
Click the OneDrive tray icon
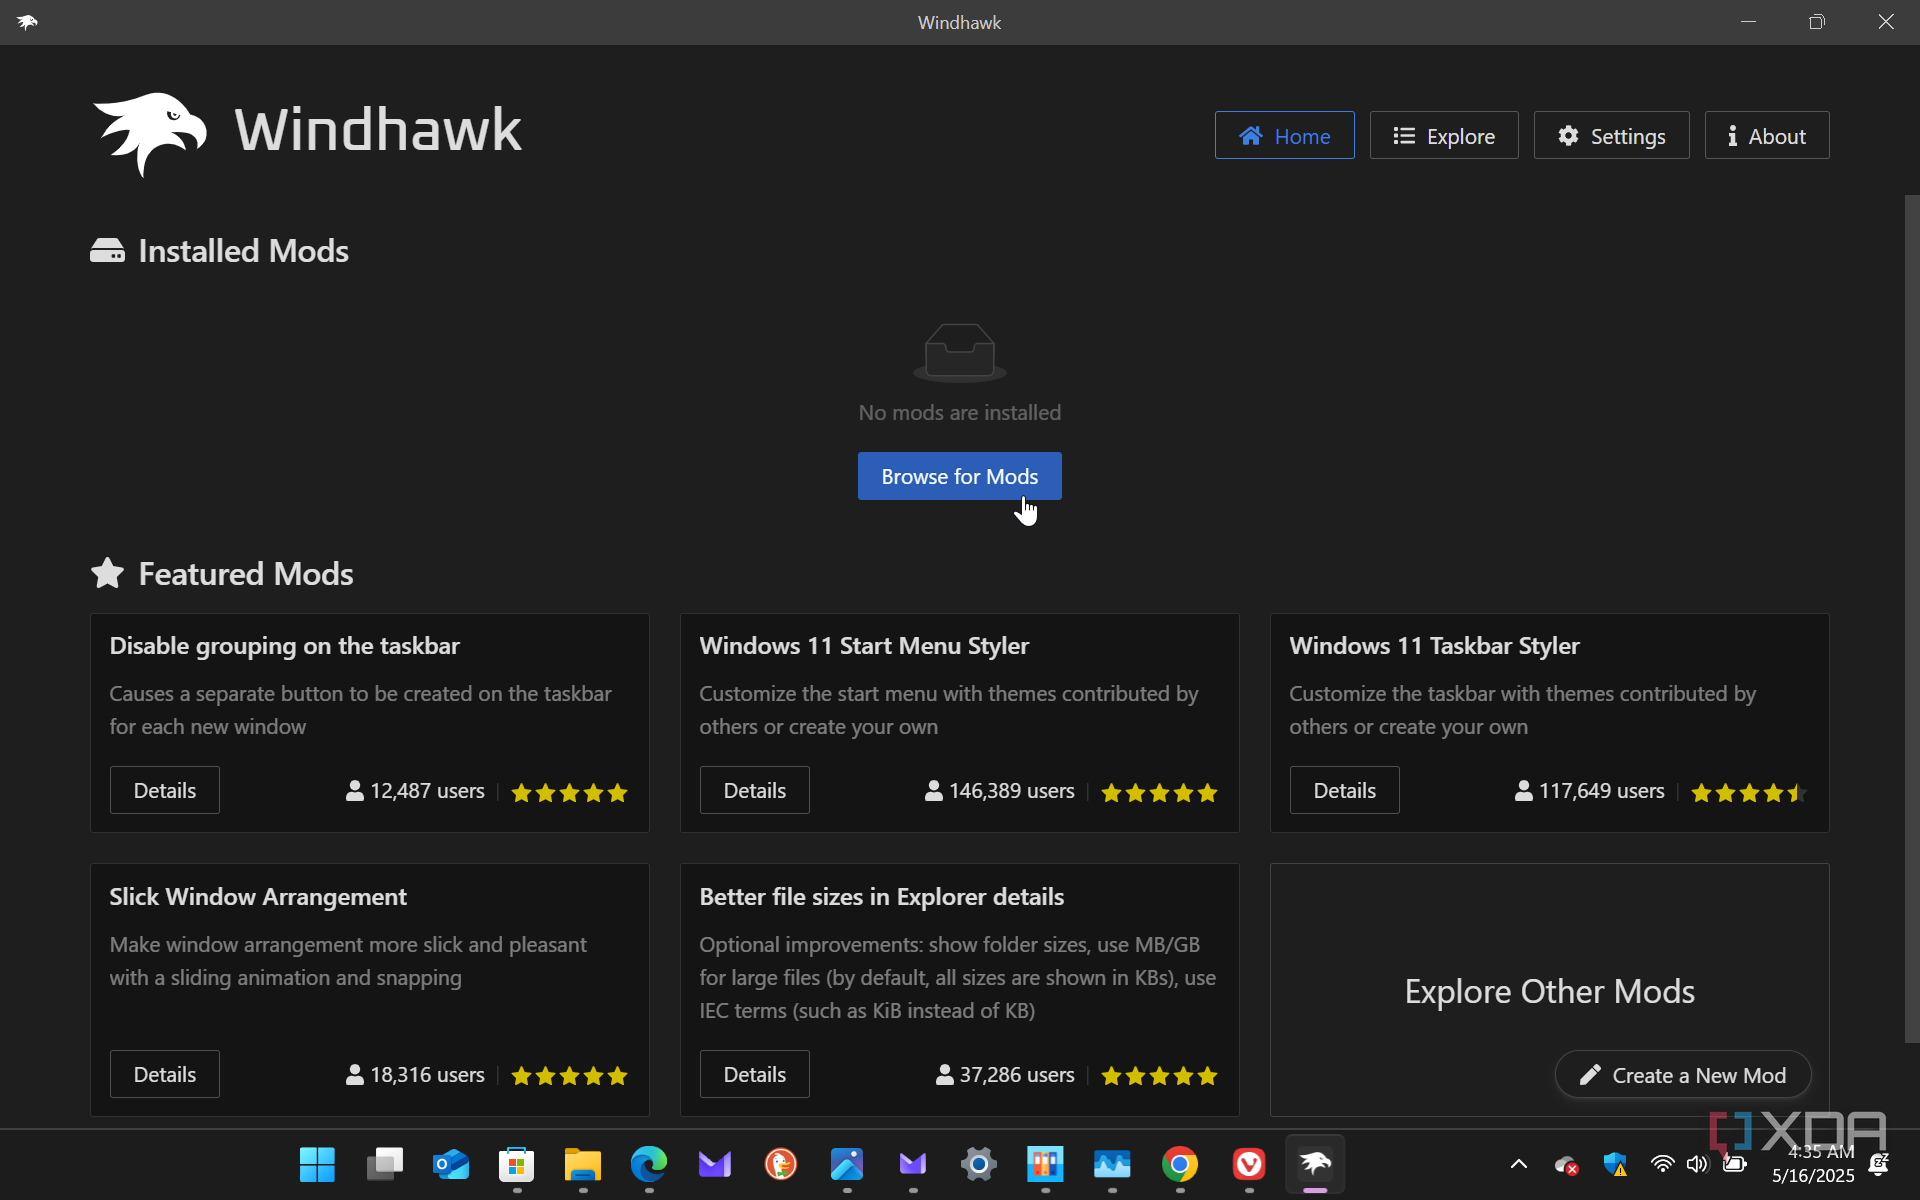click(x=1566, y=1164)
